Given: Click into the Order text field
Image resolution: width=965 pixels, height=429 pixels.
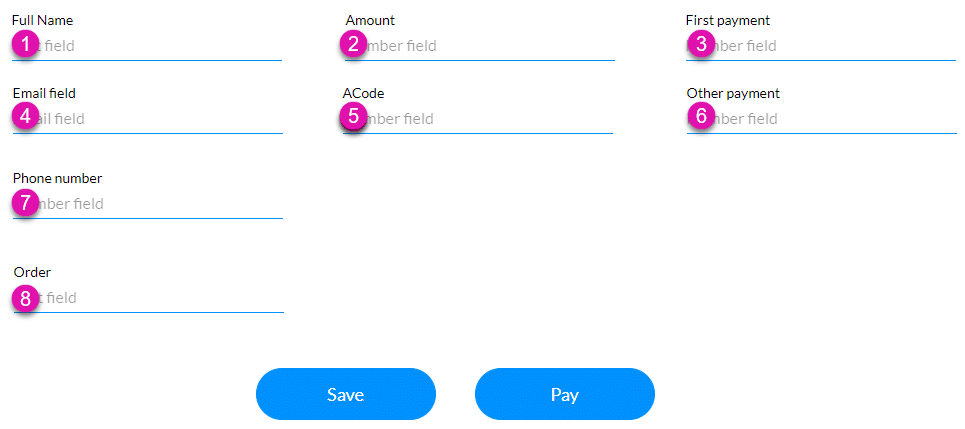Looking at the screenshot, I should pyautogui.click(x=160, y=298).
